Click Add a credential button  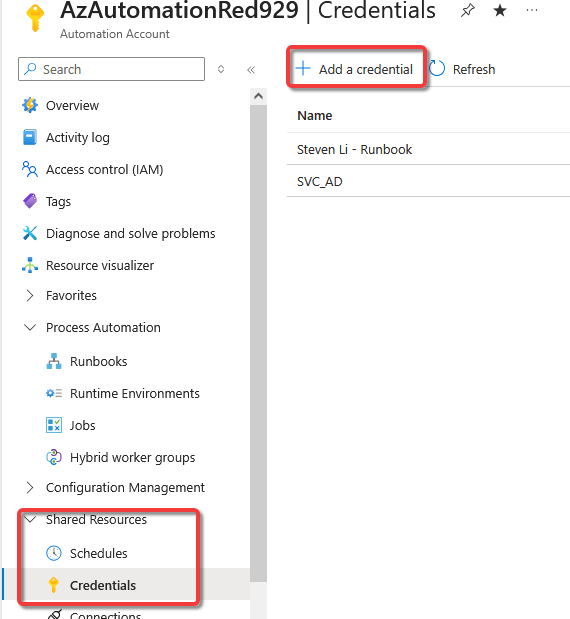tap(354, 69)
